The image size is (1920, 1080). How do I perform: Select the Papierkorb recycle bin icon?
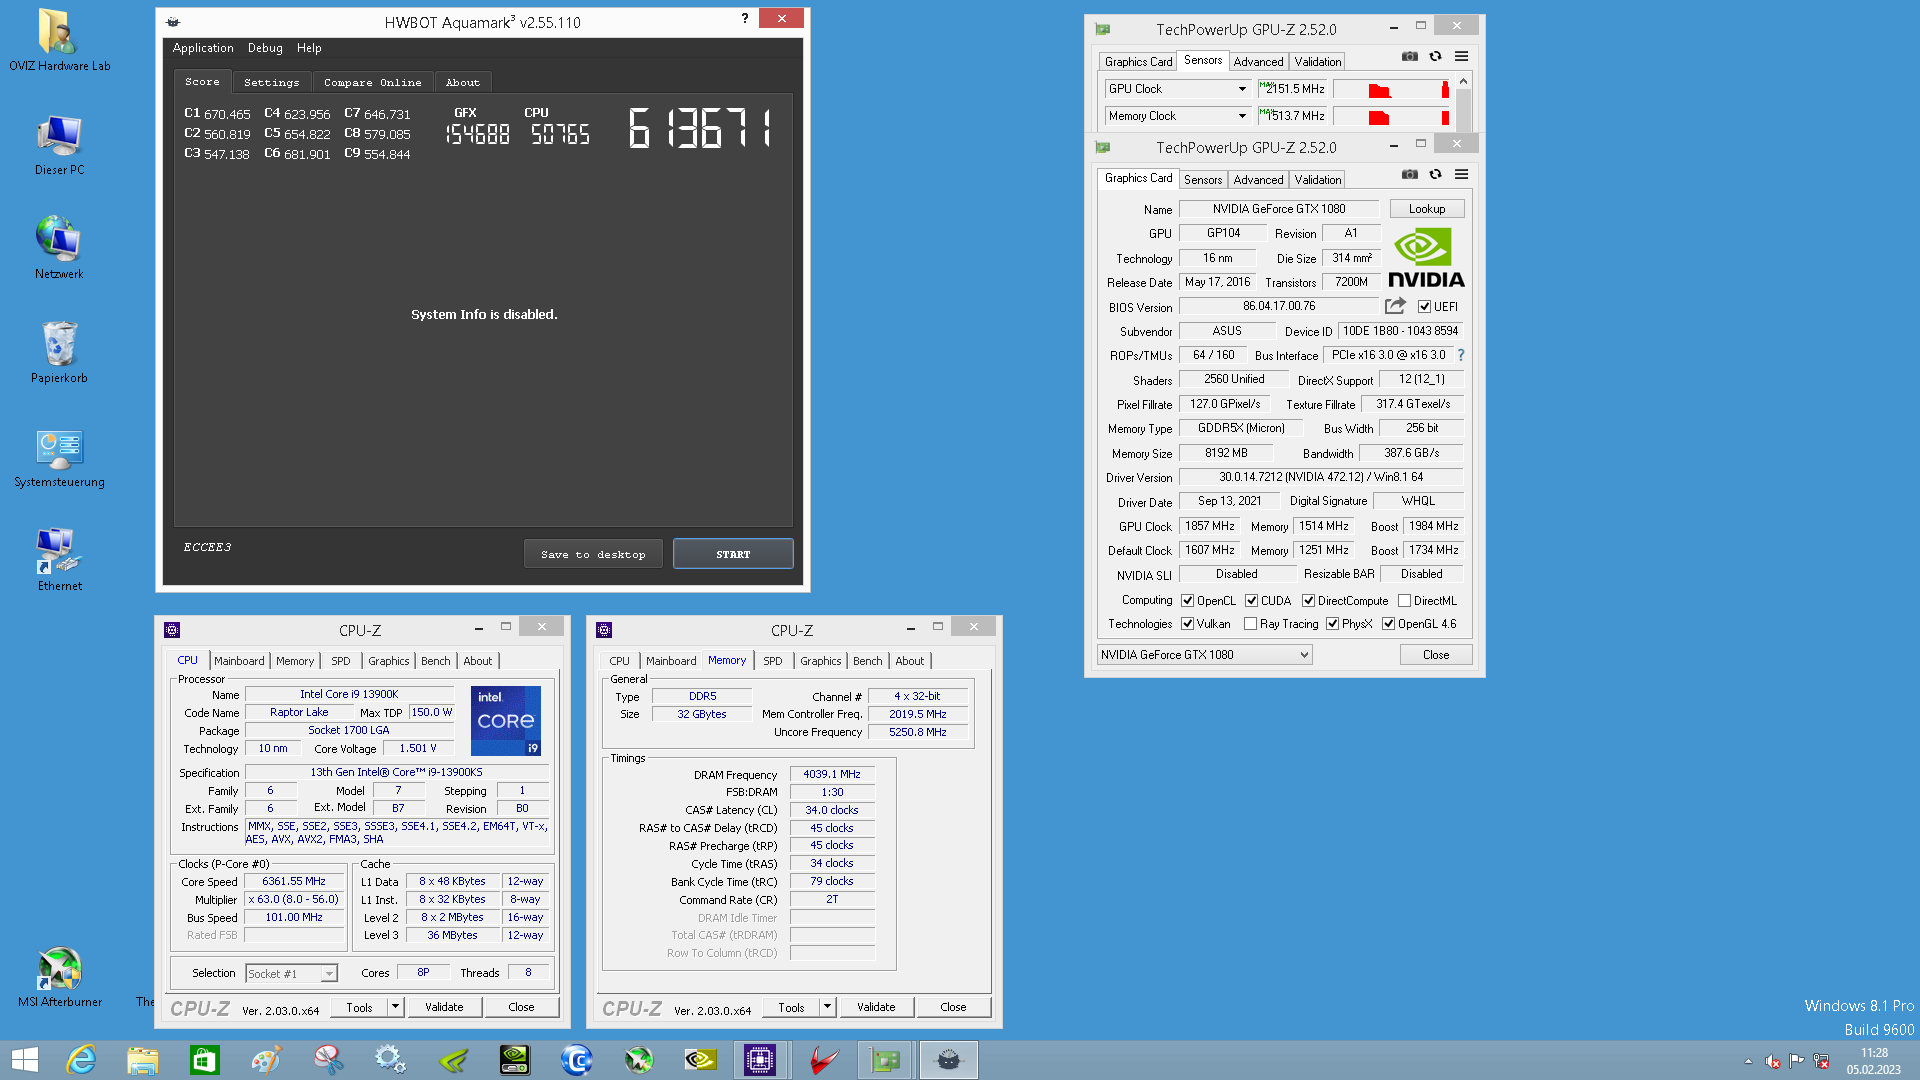coord(59,352)
